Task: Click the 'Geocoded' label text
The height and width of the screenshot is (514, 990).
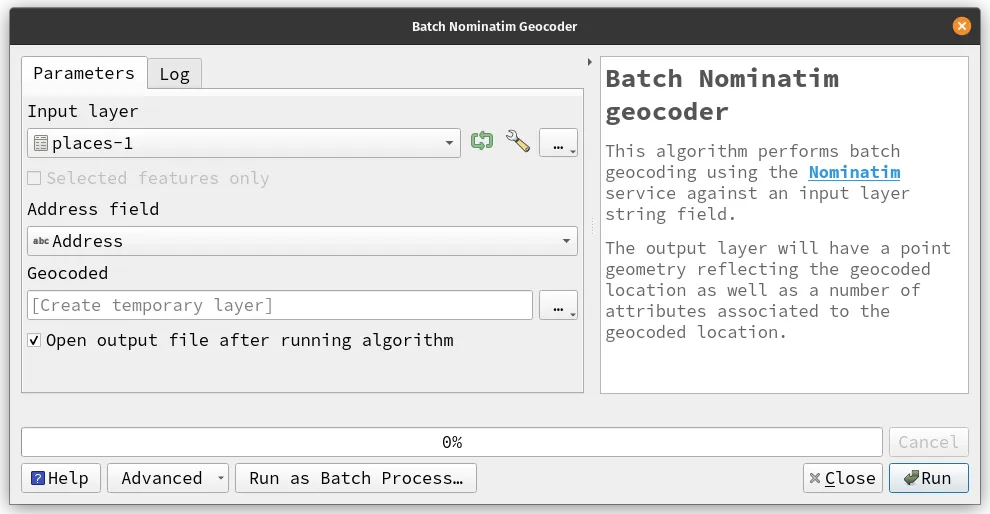Action: [x=68, y=273]
